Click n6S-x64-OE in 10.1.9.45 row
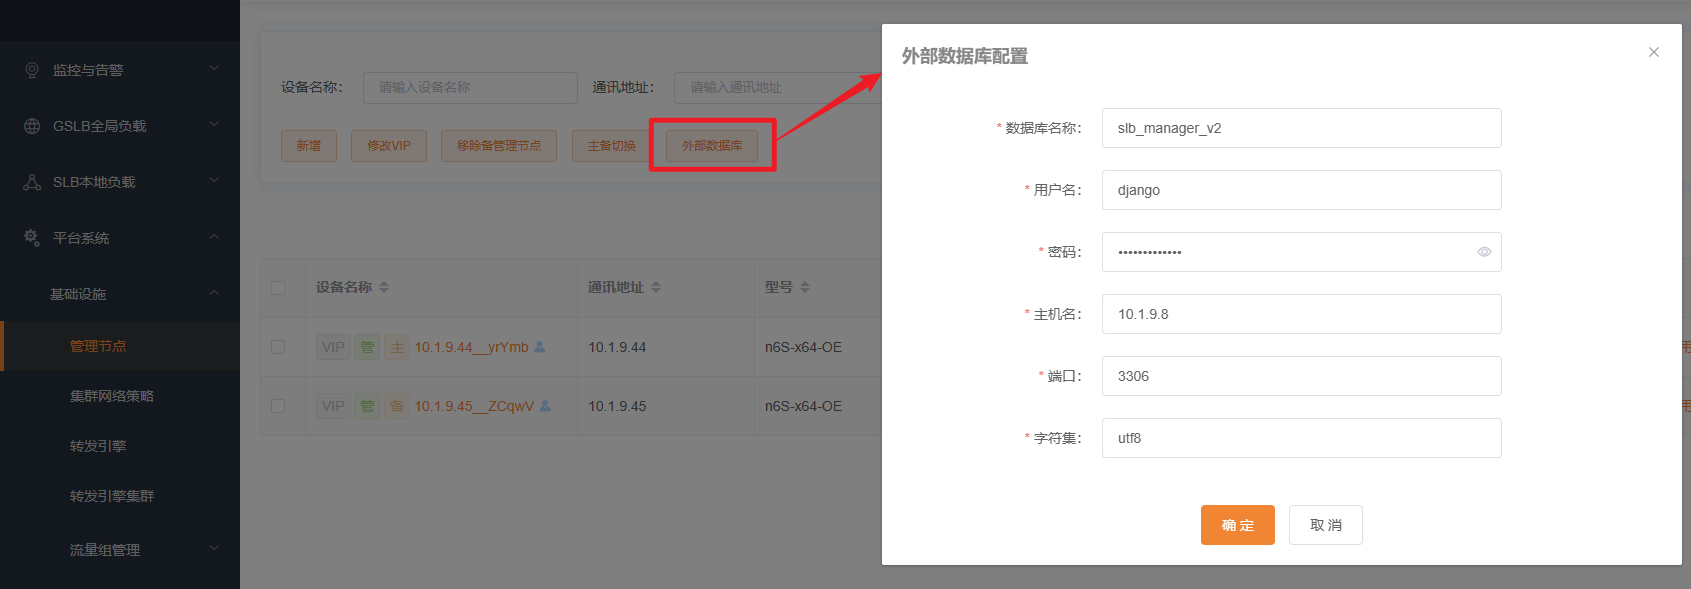This screenshot has width=1691, height=589. [x=803, y=406]
